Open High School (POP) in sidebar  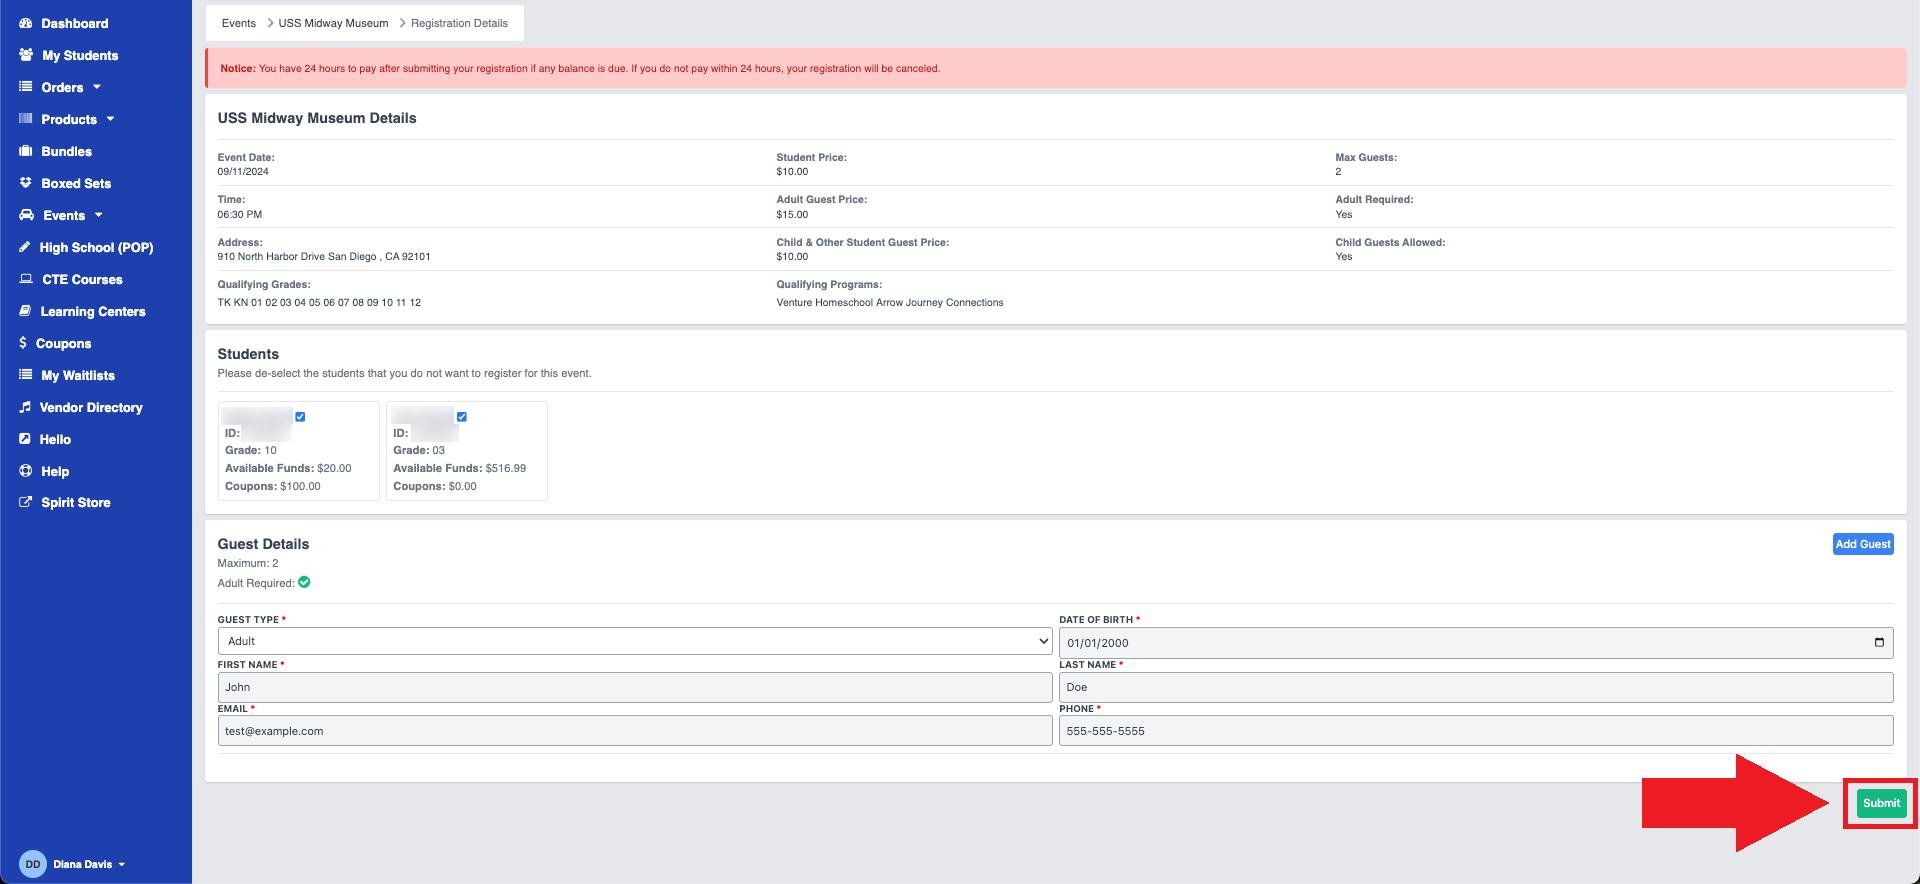tap(96, 247)
